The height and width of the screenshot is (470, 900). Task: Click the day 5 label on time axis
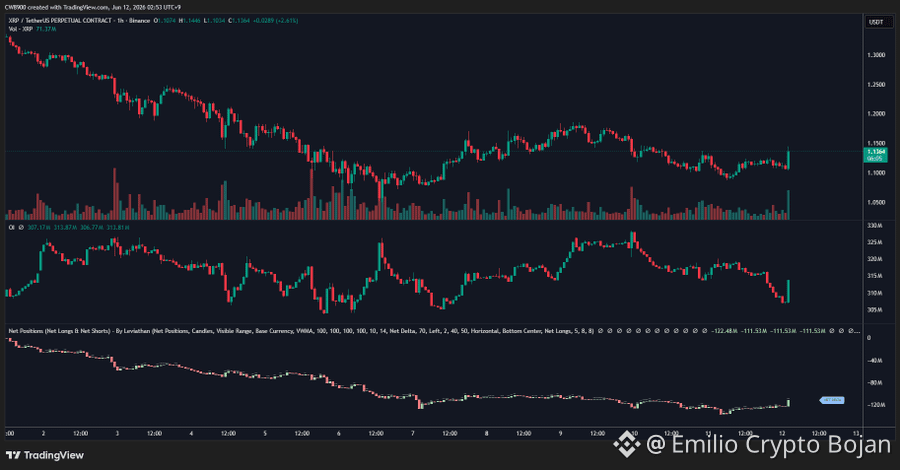[x=265, y=433]
